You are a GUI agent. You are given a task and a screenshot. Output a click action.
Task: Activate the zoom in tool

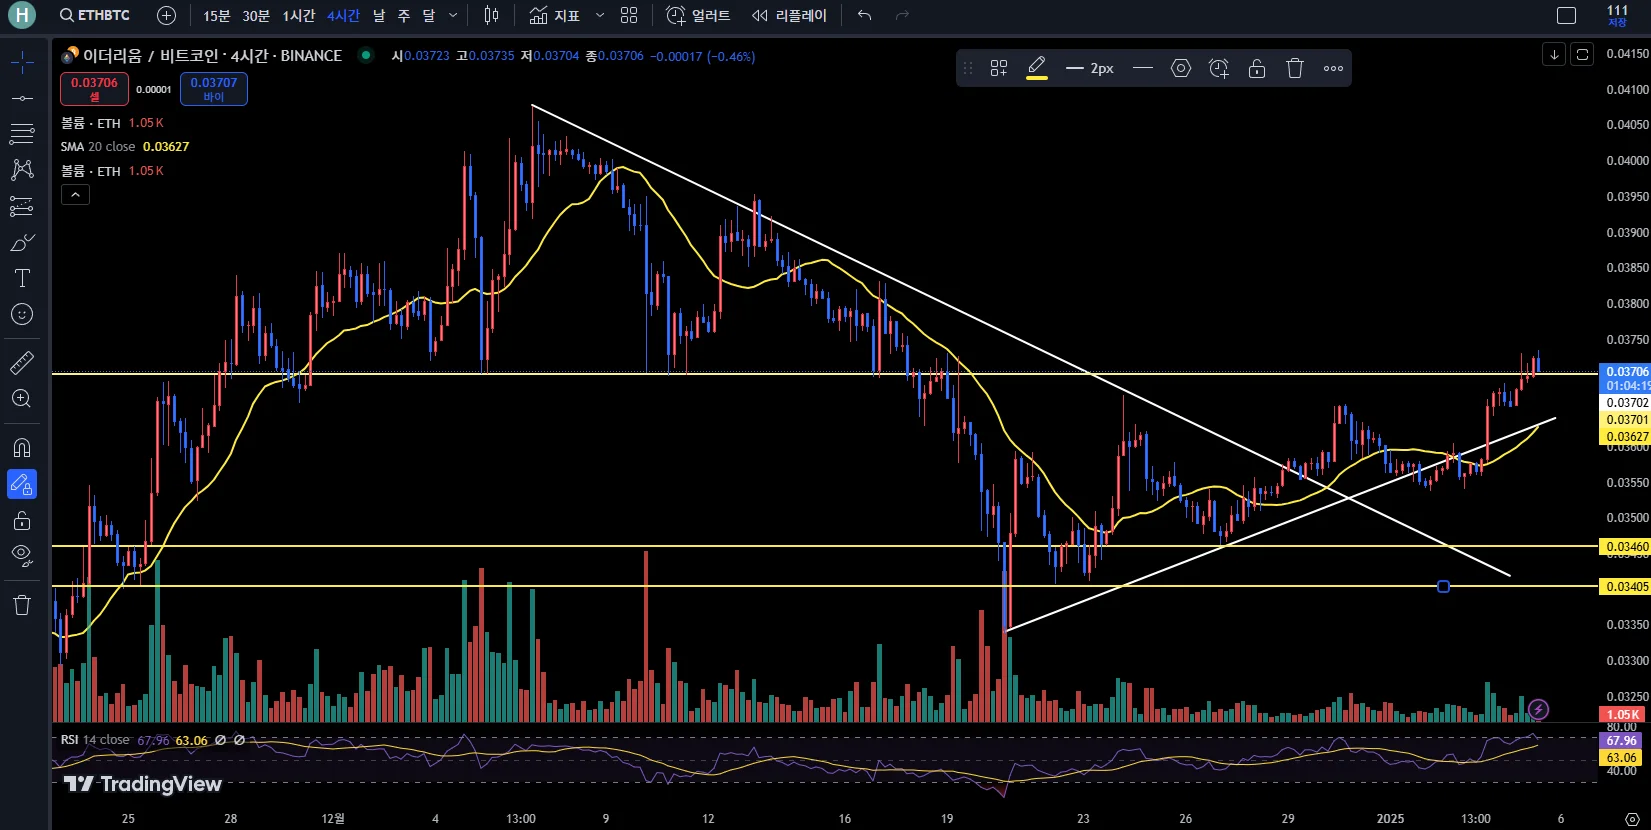tap(22, 399)
